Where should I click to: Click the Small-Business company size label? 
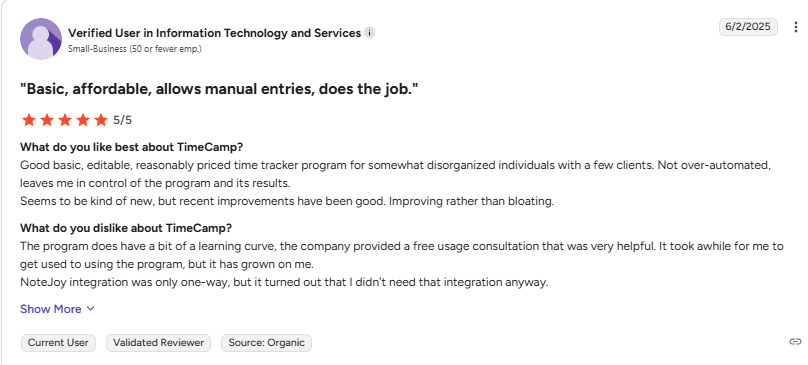[134, 49]
